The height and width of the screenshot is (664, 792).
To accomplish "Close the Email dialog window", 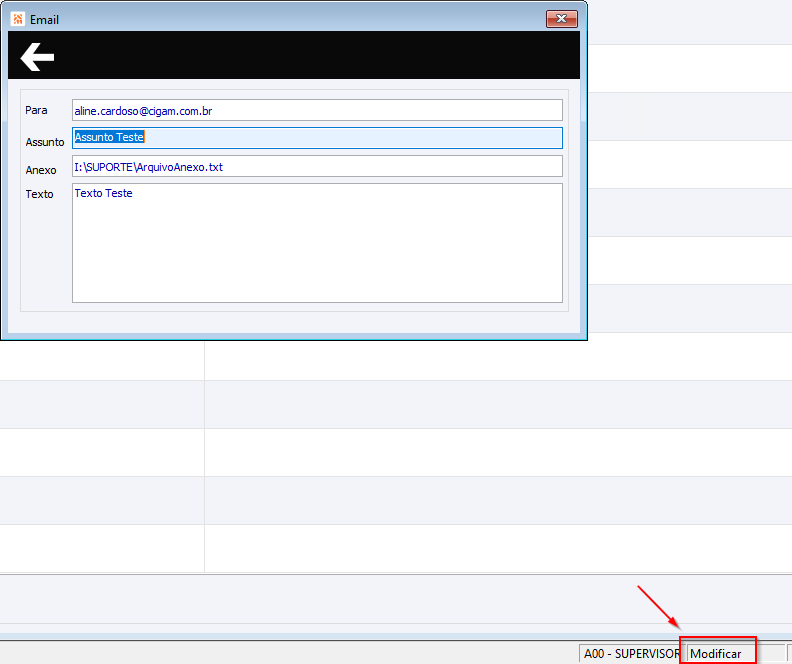I will [x=562, y=19].
